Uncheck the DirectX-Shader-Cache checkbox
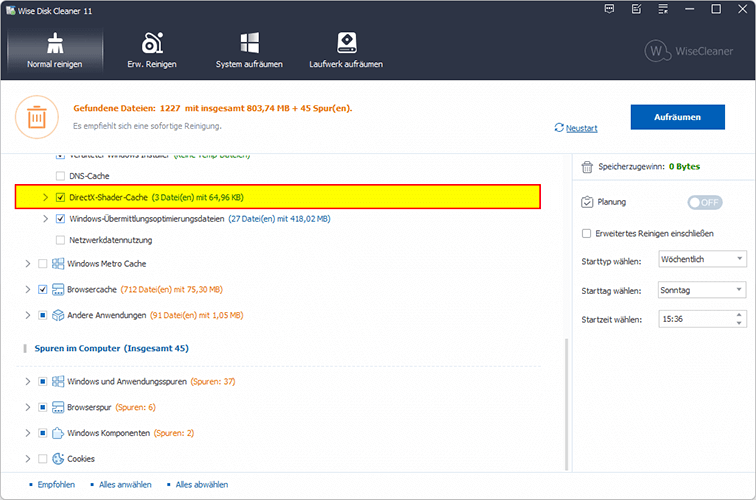 (x=60, y=197)
